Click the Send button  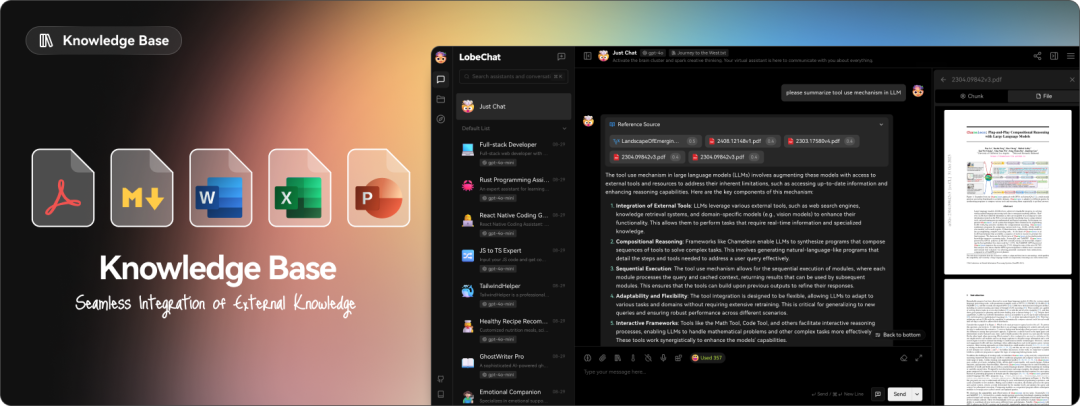[900, 394]
